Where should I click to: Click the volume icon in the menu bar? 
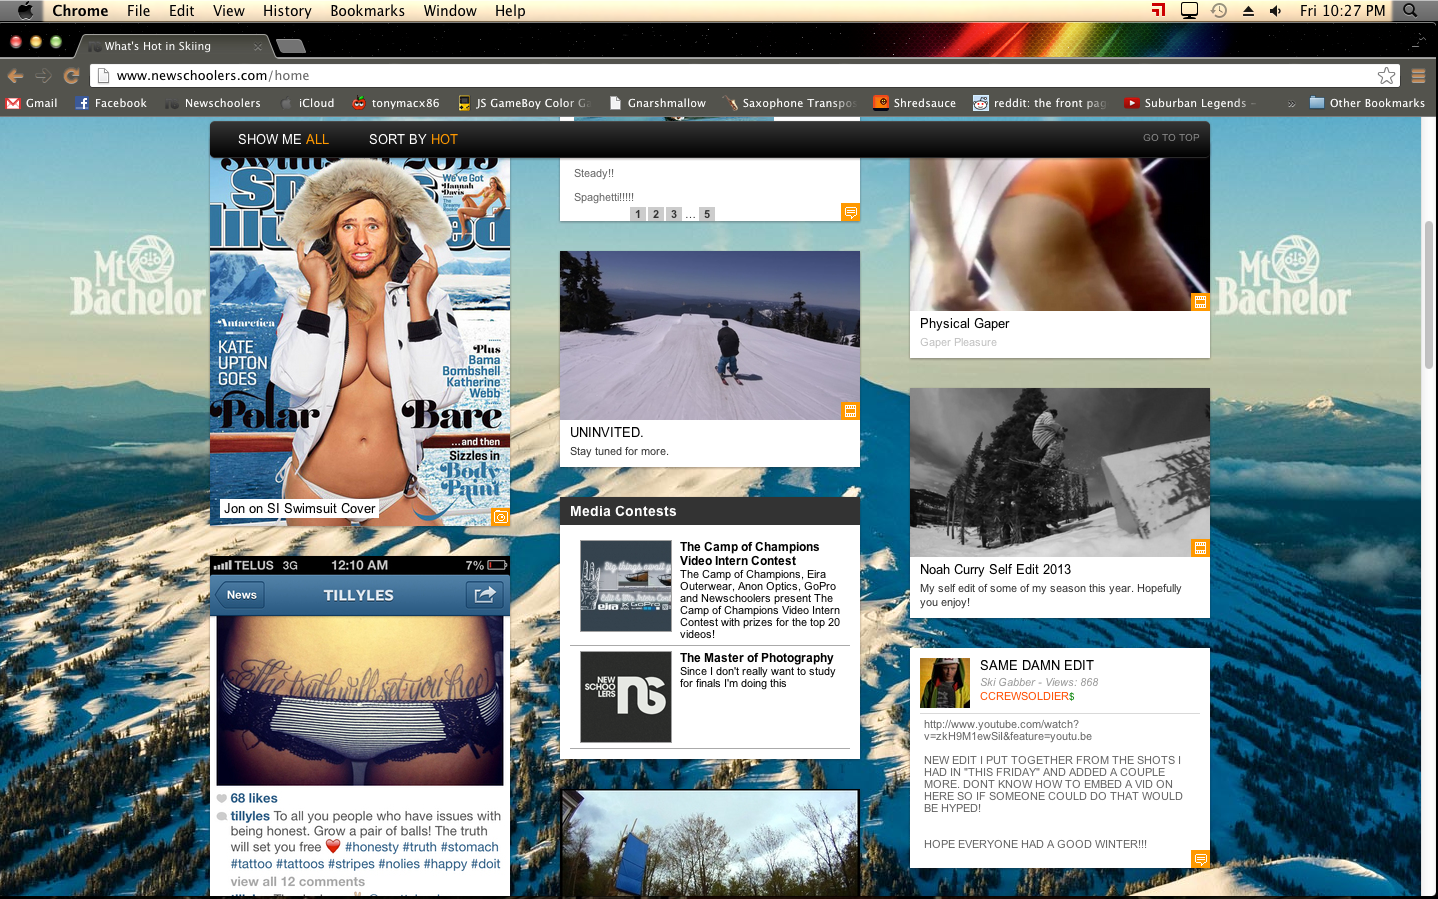(x=1275, y=11)
